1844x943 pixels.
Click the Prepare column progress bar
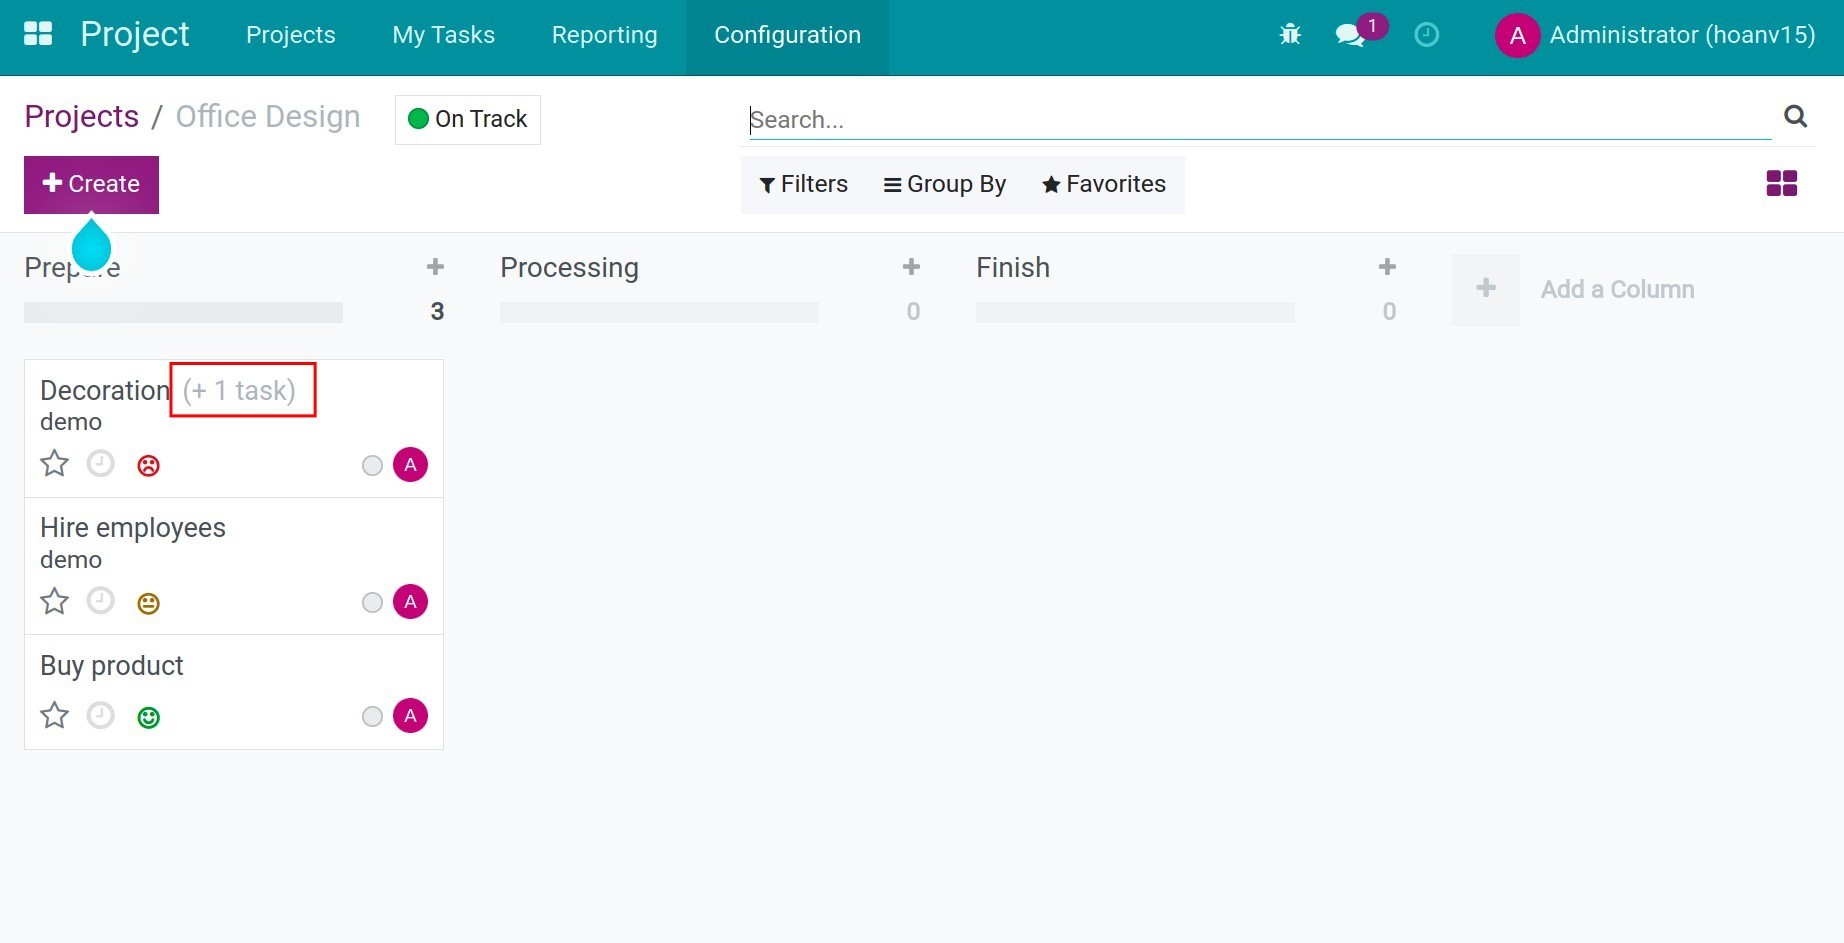(183, 311)
